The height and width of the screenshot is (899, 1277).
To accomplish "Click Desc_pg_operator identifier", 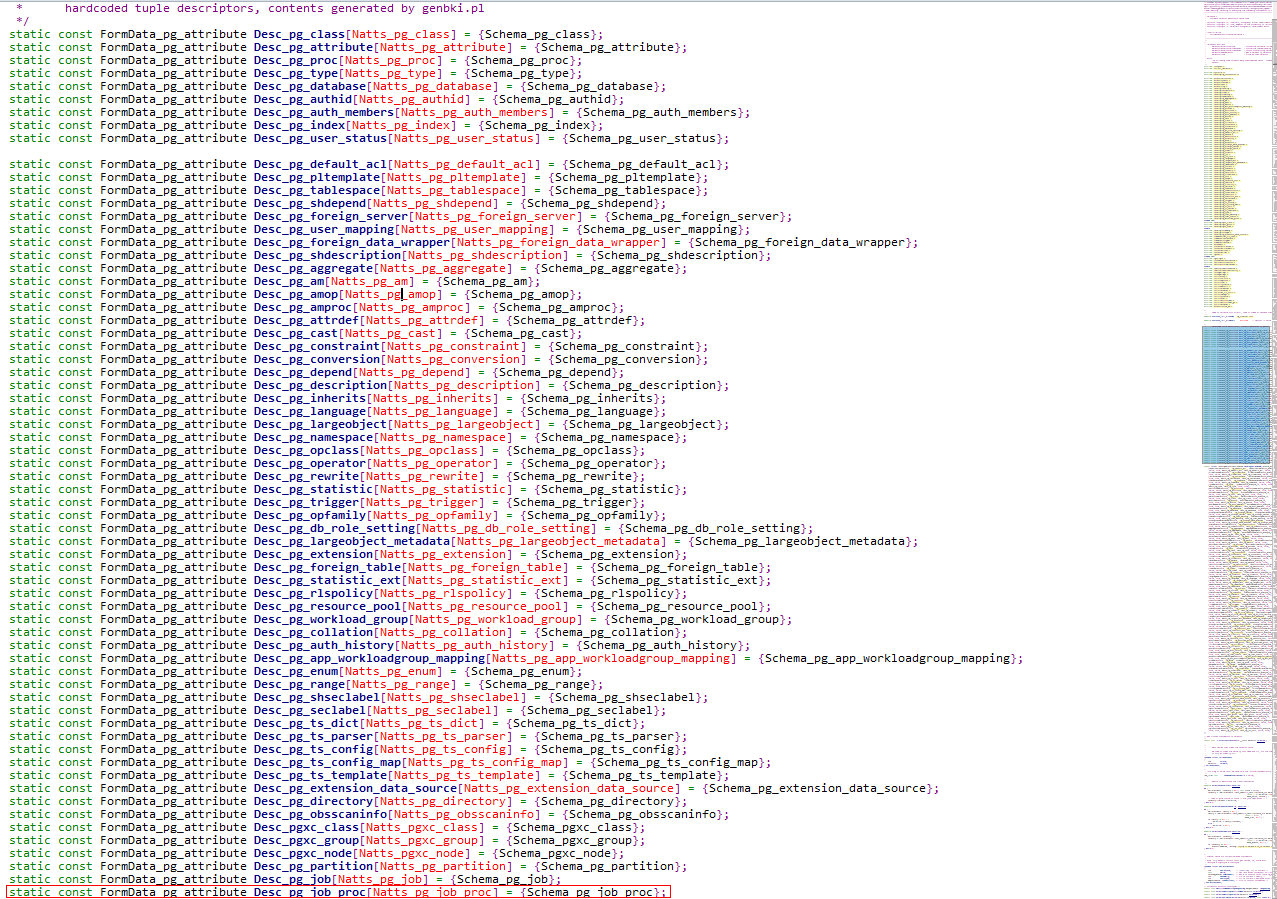I will 310,463.
